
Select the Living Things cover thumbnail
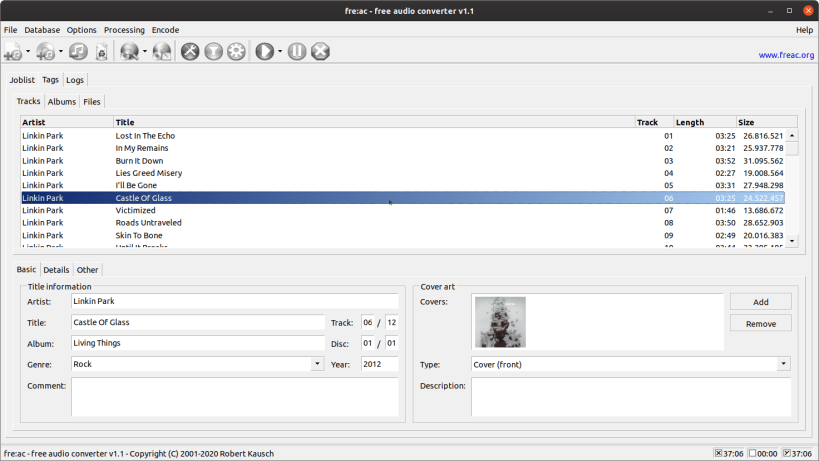[500, 322]
